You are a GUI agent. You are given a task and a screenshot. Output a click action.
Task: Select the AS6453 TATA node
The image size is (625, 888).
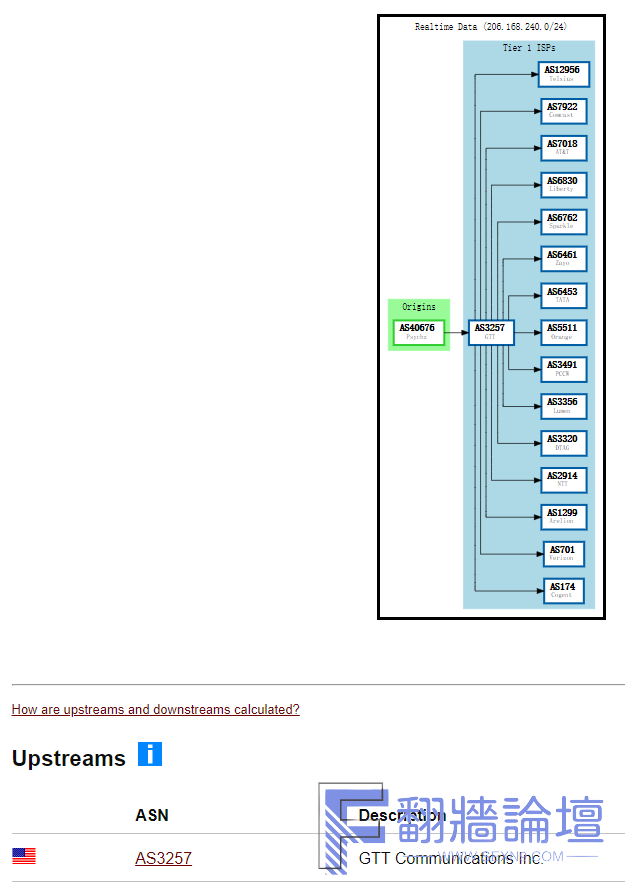(x=563, y=295)
